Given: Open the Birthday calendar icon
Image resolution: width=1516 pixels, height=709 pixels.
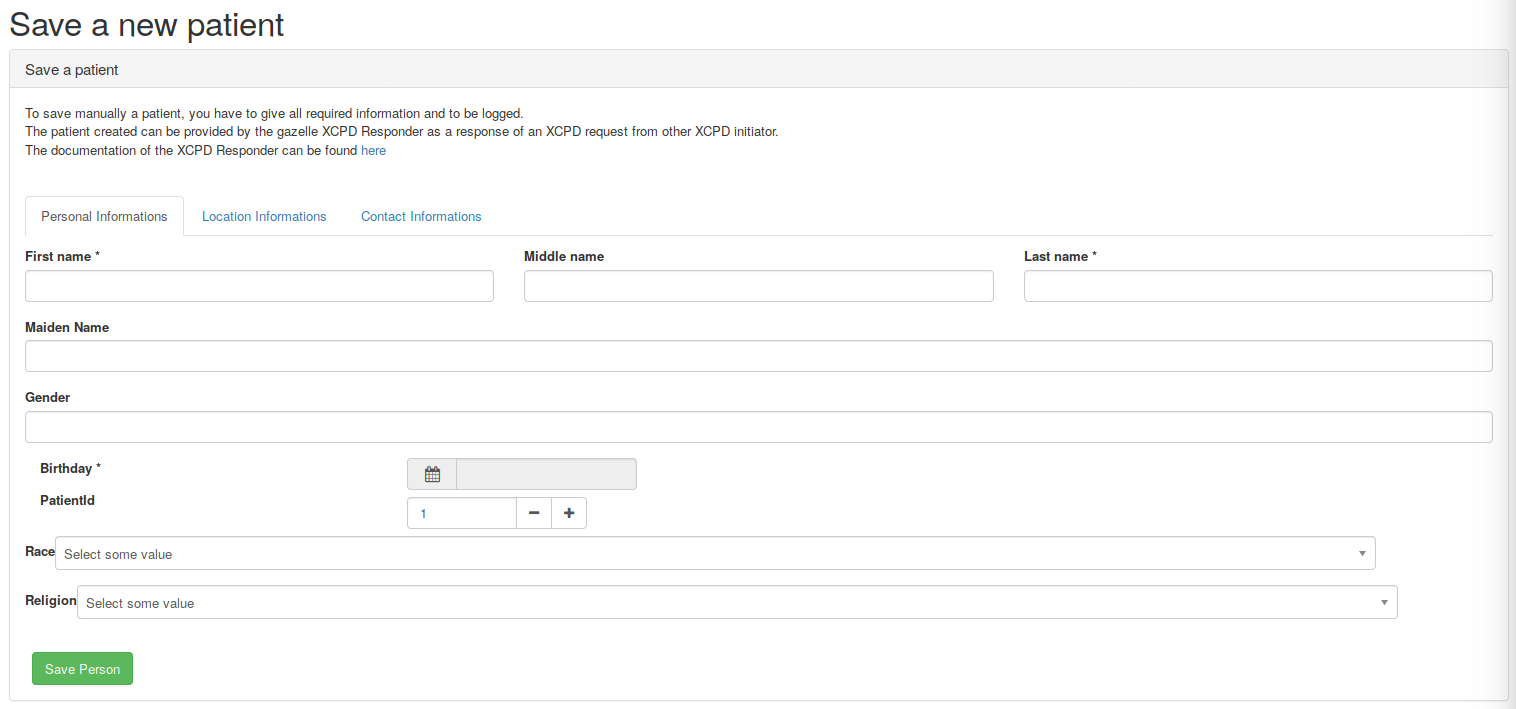Looking at the screenshot, I should [432, 474].
